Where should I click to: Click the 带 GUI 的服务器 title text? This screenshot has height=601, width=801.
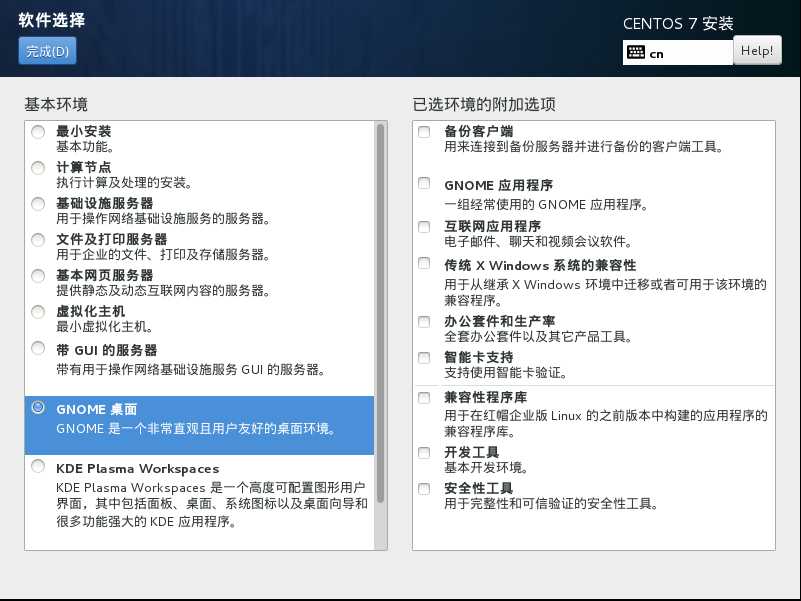(x=107, y=350)
